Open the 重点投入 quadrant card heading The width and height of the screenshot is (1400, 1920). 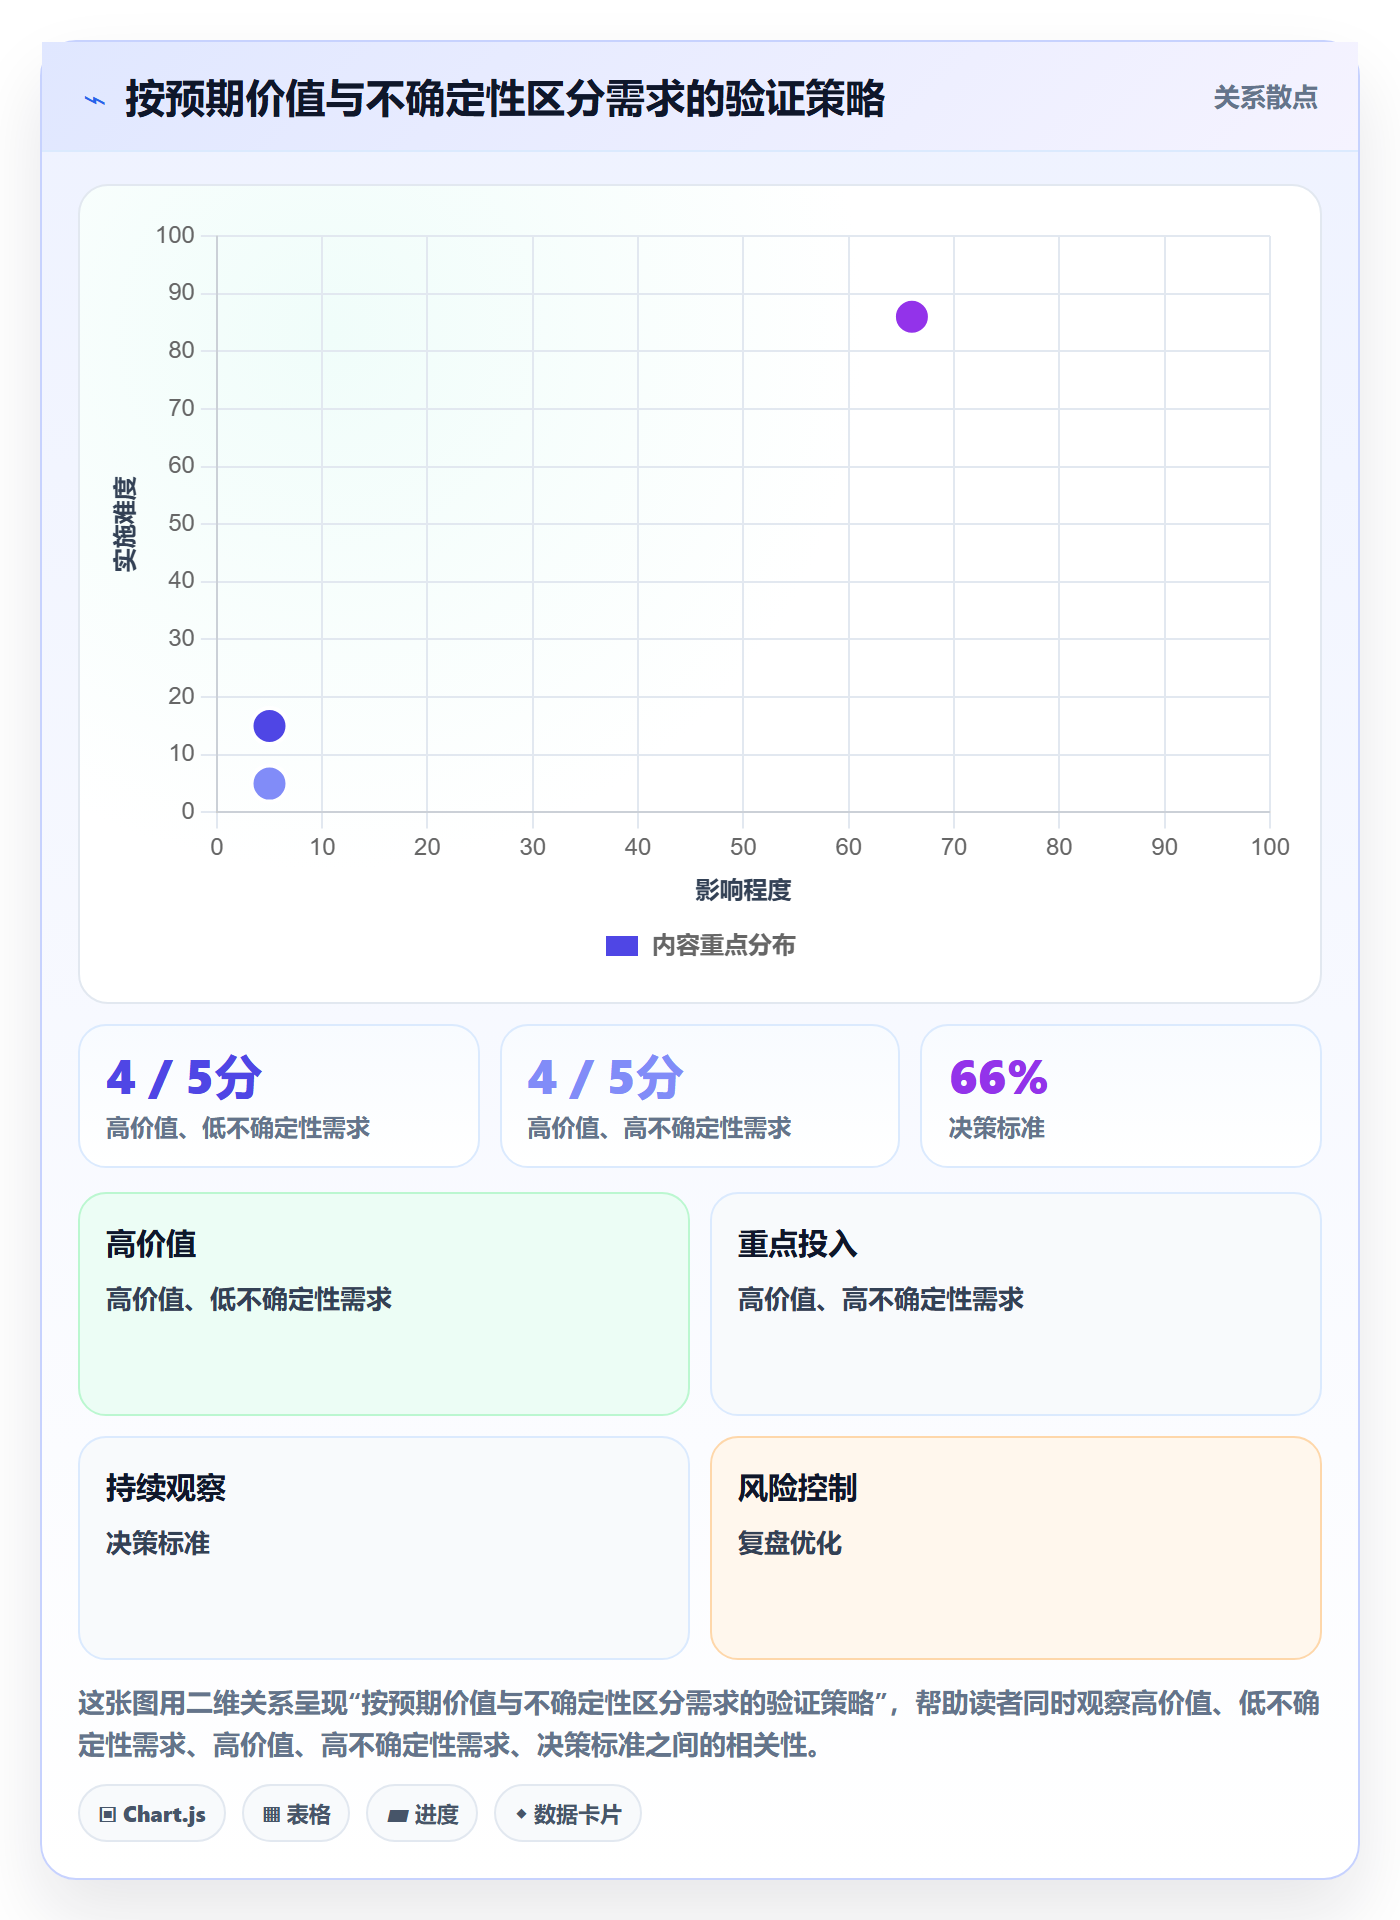click(x=797, y=1244)
